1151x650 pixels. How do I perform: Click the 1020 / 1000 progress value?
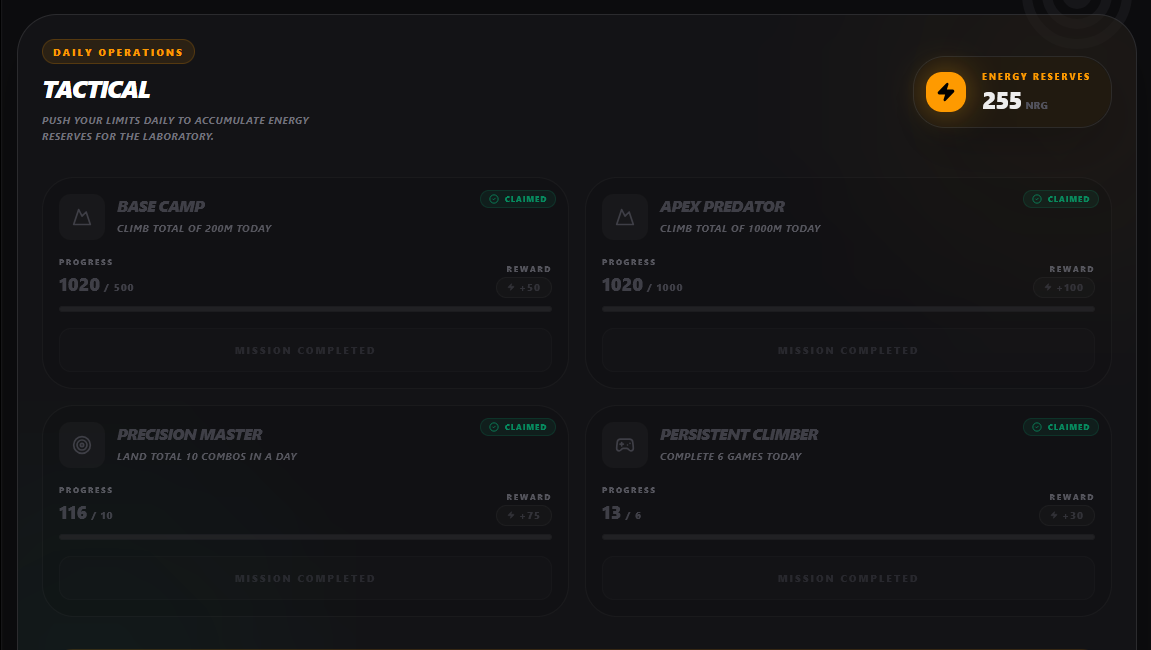pos(642,285)
